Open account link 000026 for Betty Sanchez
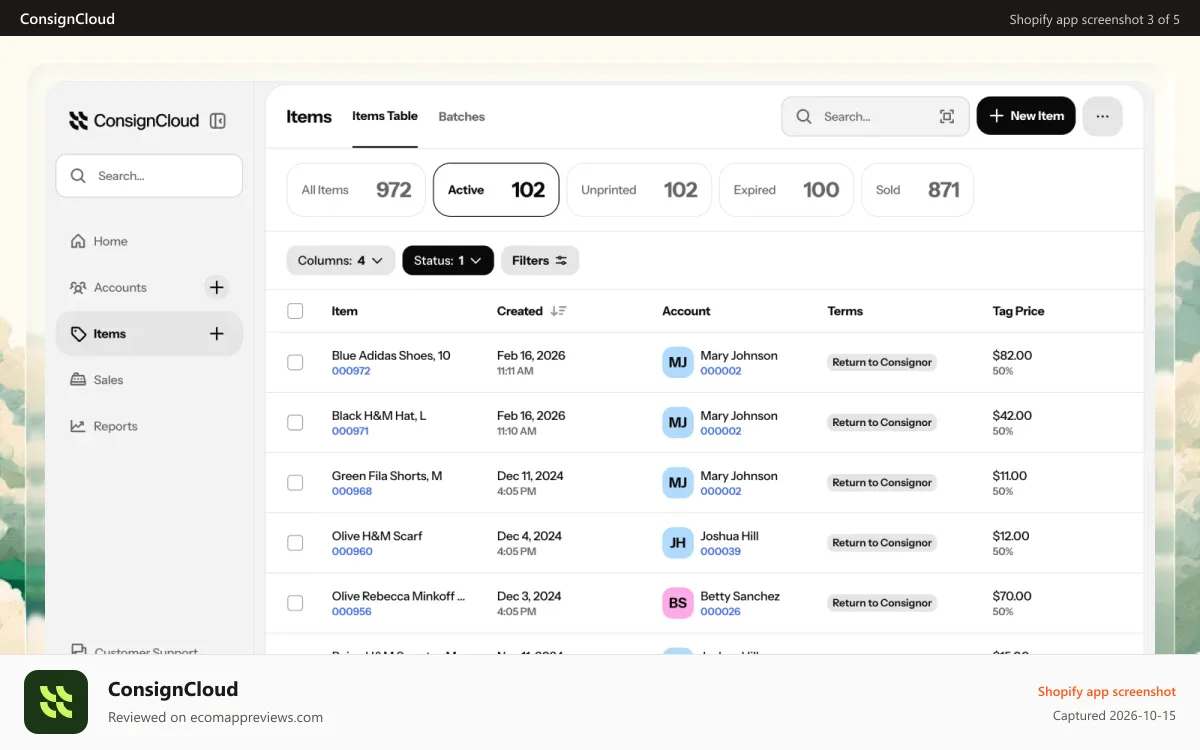1200x750 pixels. [720, 611]
